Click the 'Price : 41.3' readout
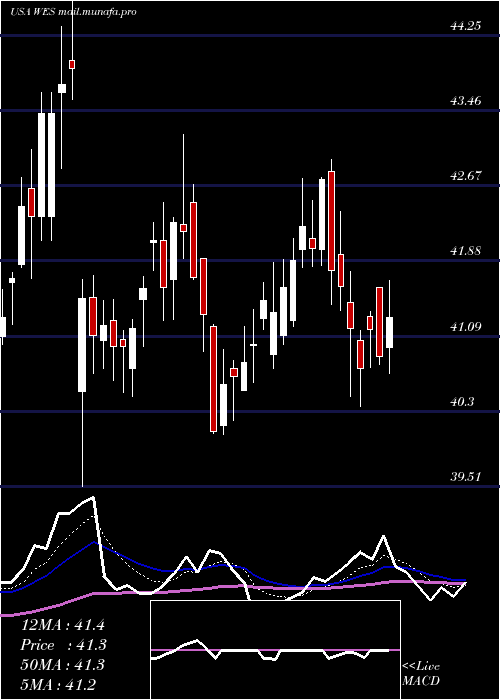The image size is (500, 700). 64,646
